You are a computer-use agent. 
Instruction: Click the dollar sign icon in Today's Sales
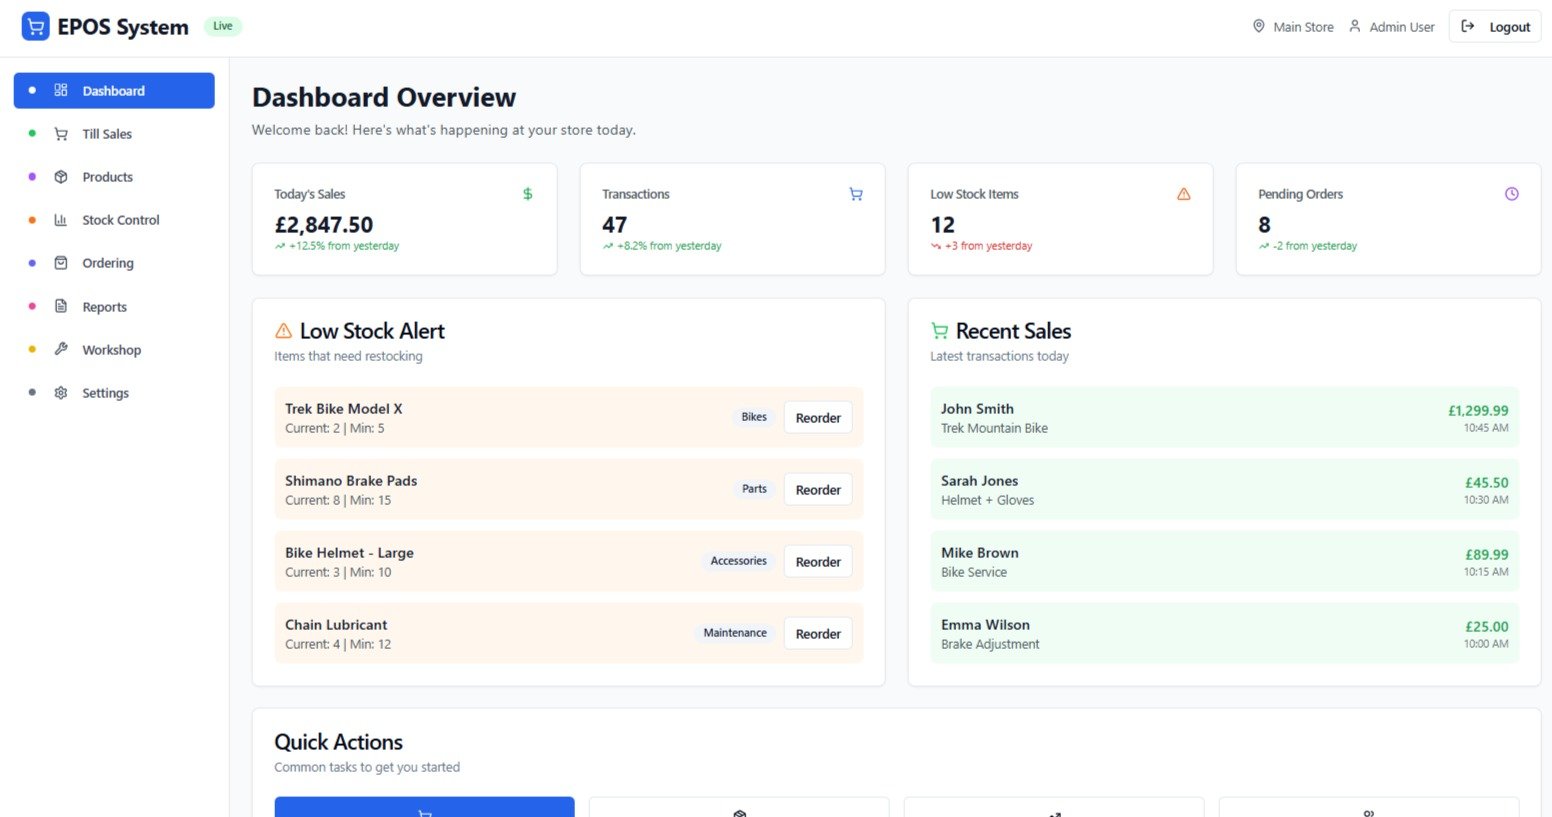[x=528, y=194]
